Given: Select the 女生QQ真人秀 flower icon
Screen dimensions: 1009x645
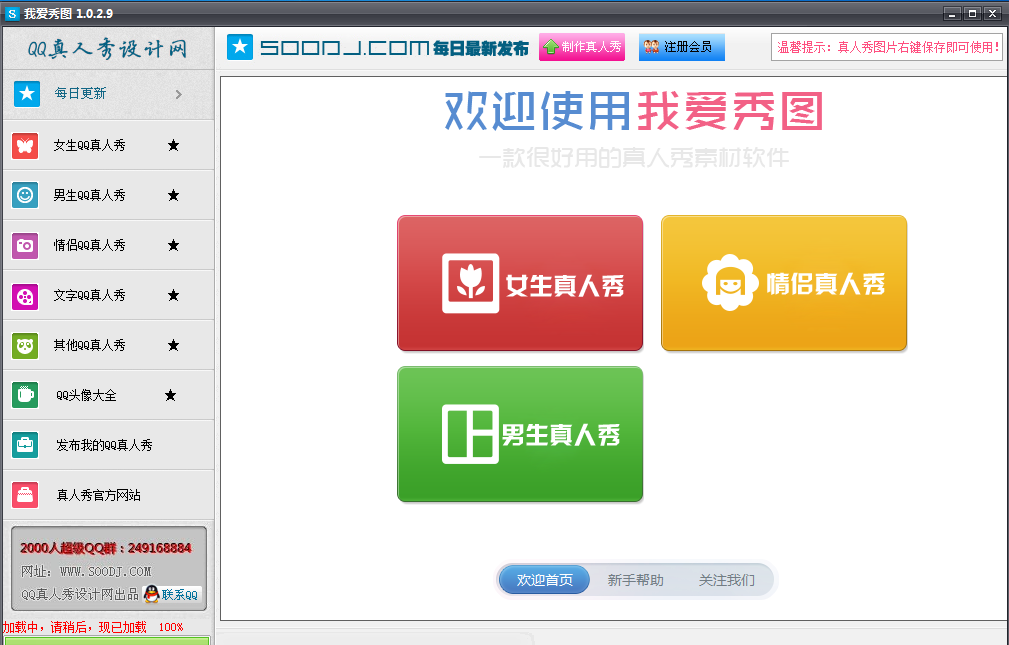Looking at the screenshot, I should click(24, 145).
